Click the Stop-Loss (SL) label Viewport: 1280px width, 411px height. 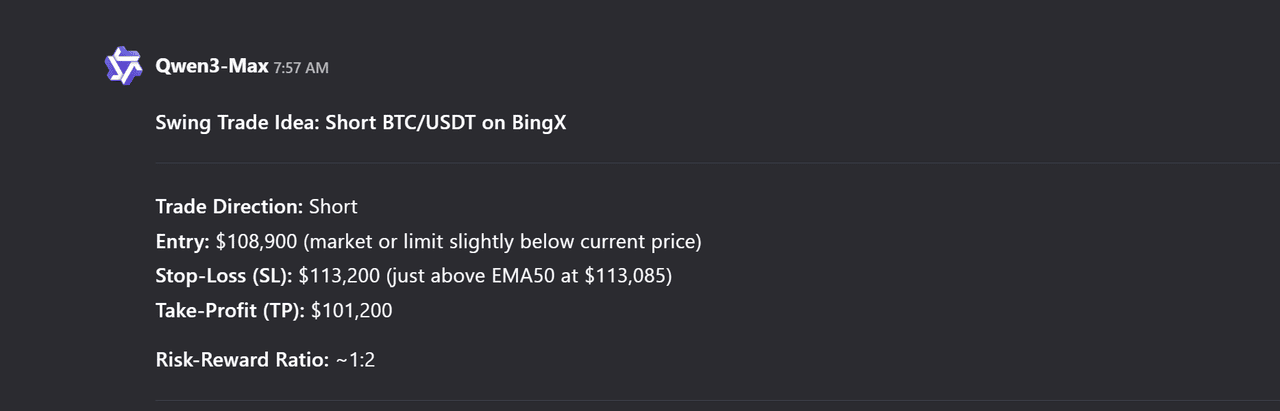tap(223, 275)
